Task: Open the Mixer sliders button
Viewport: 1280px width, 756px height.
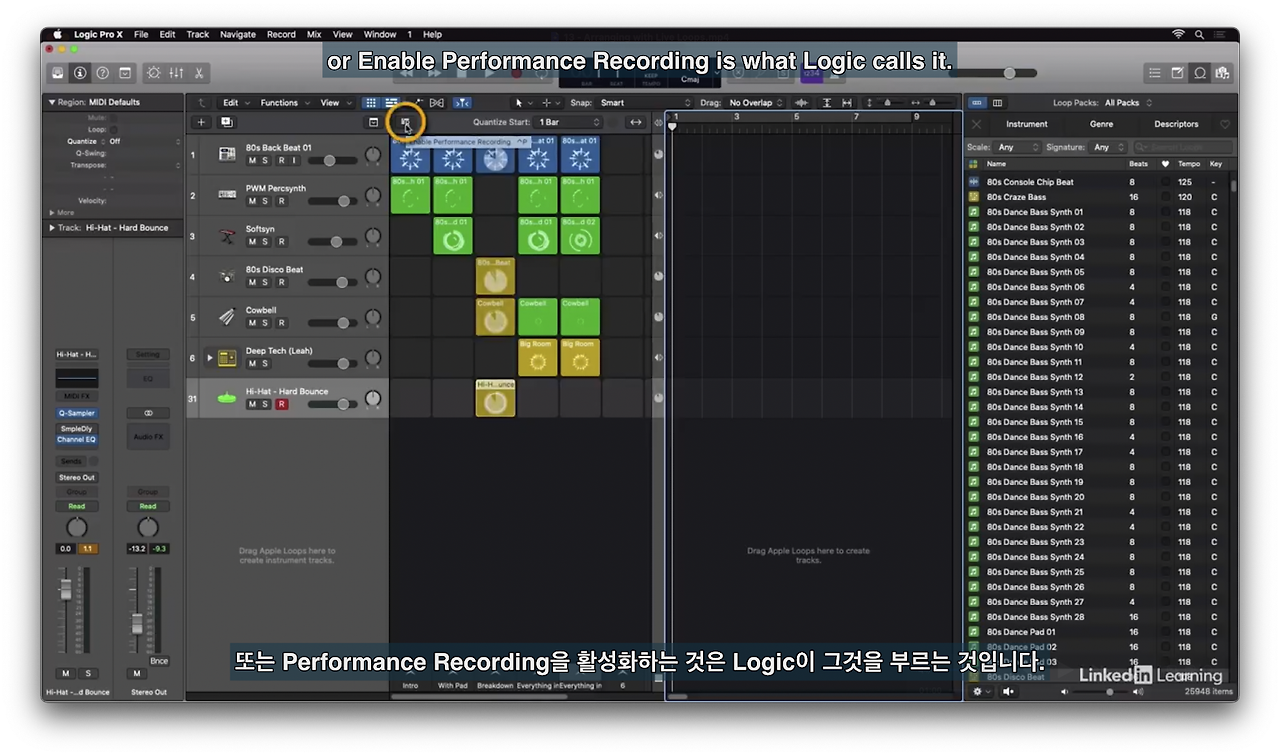Action: 176,73
